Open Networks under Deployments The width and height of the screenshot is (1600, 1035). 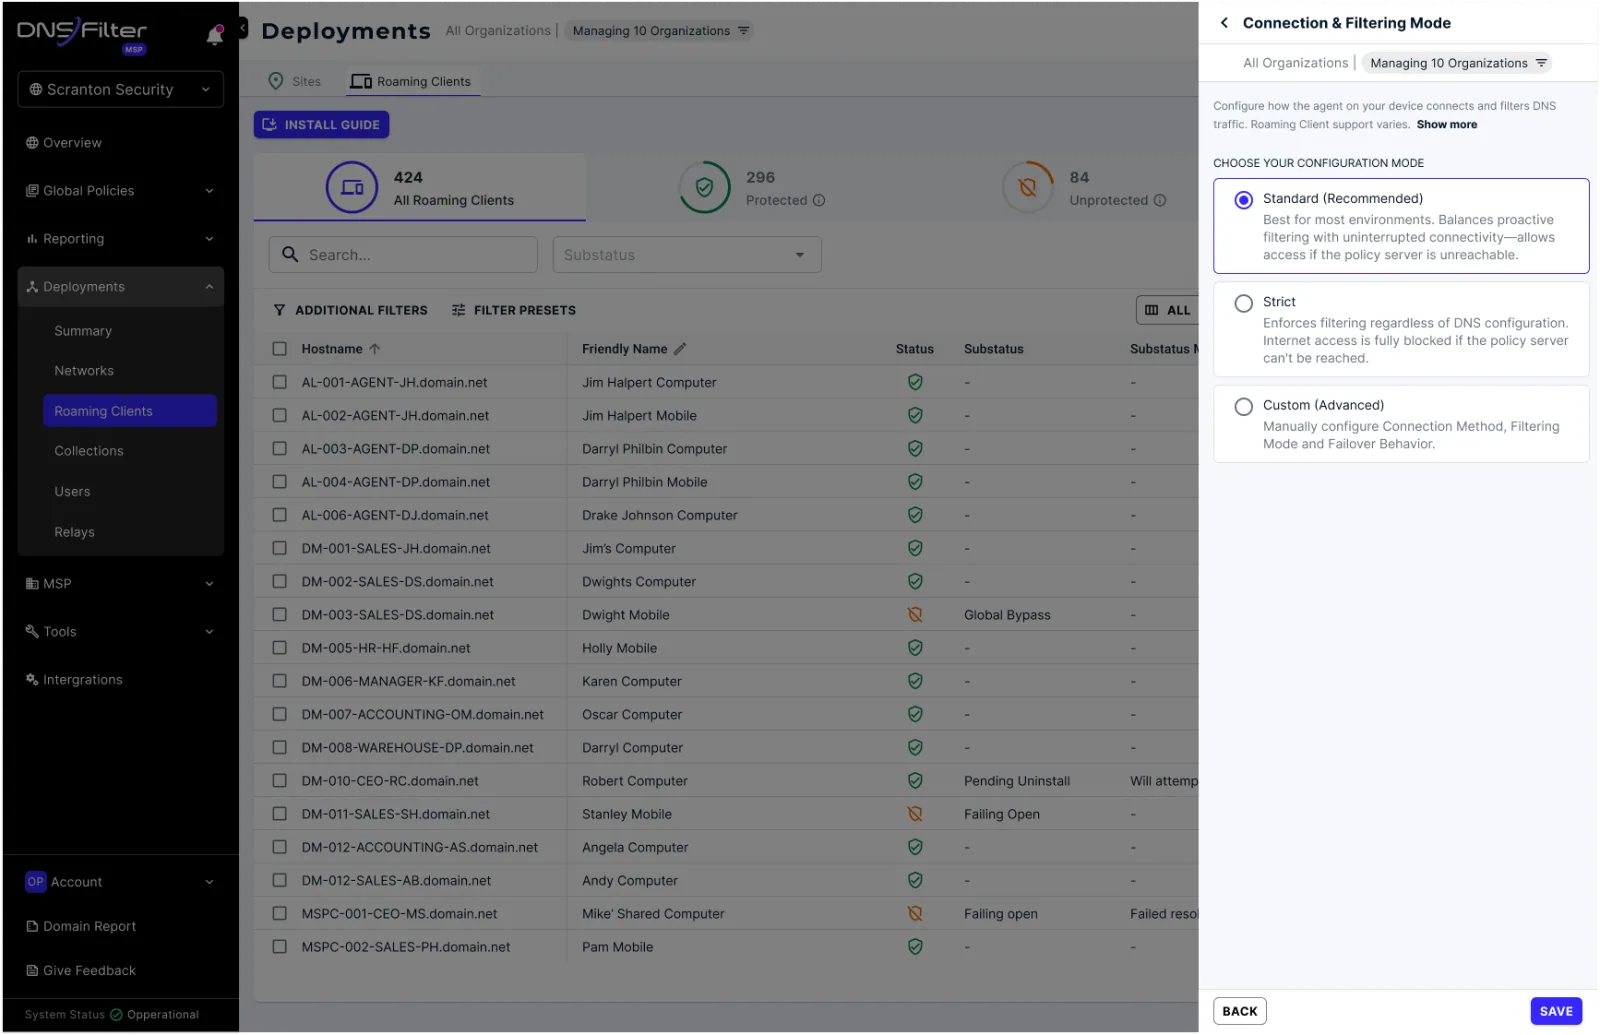84,371
